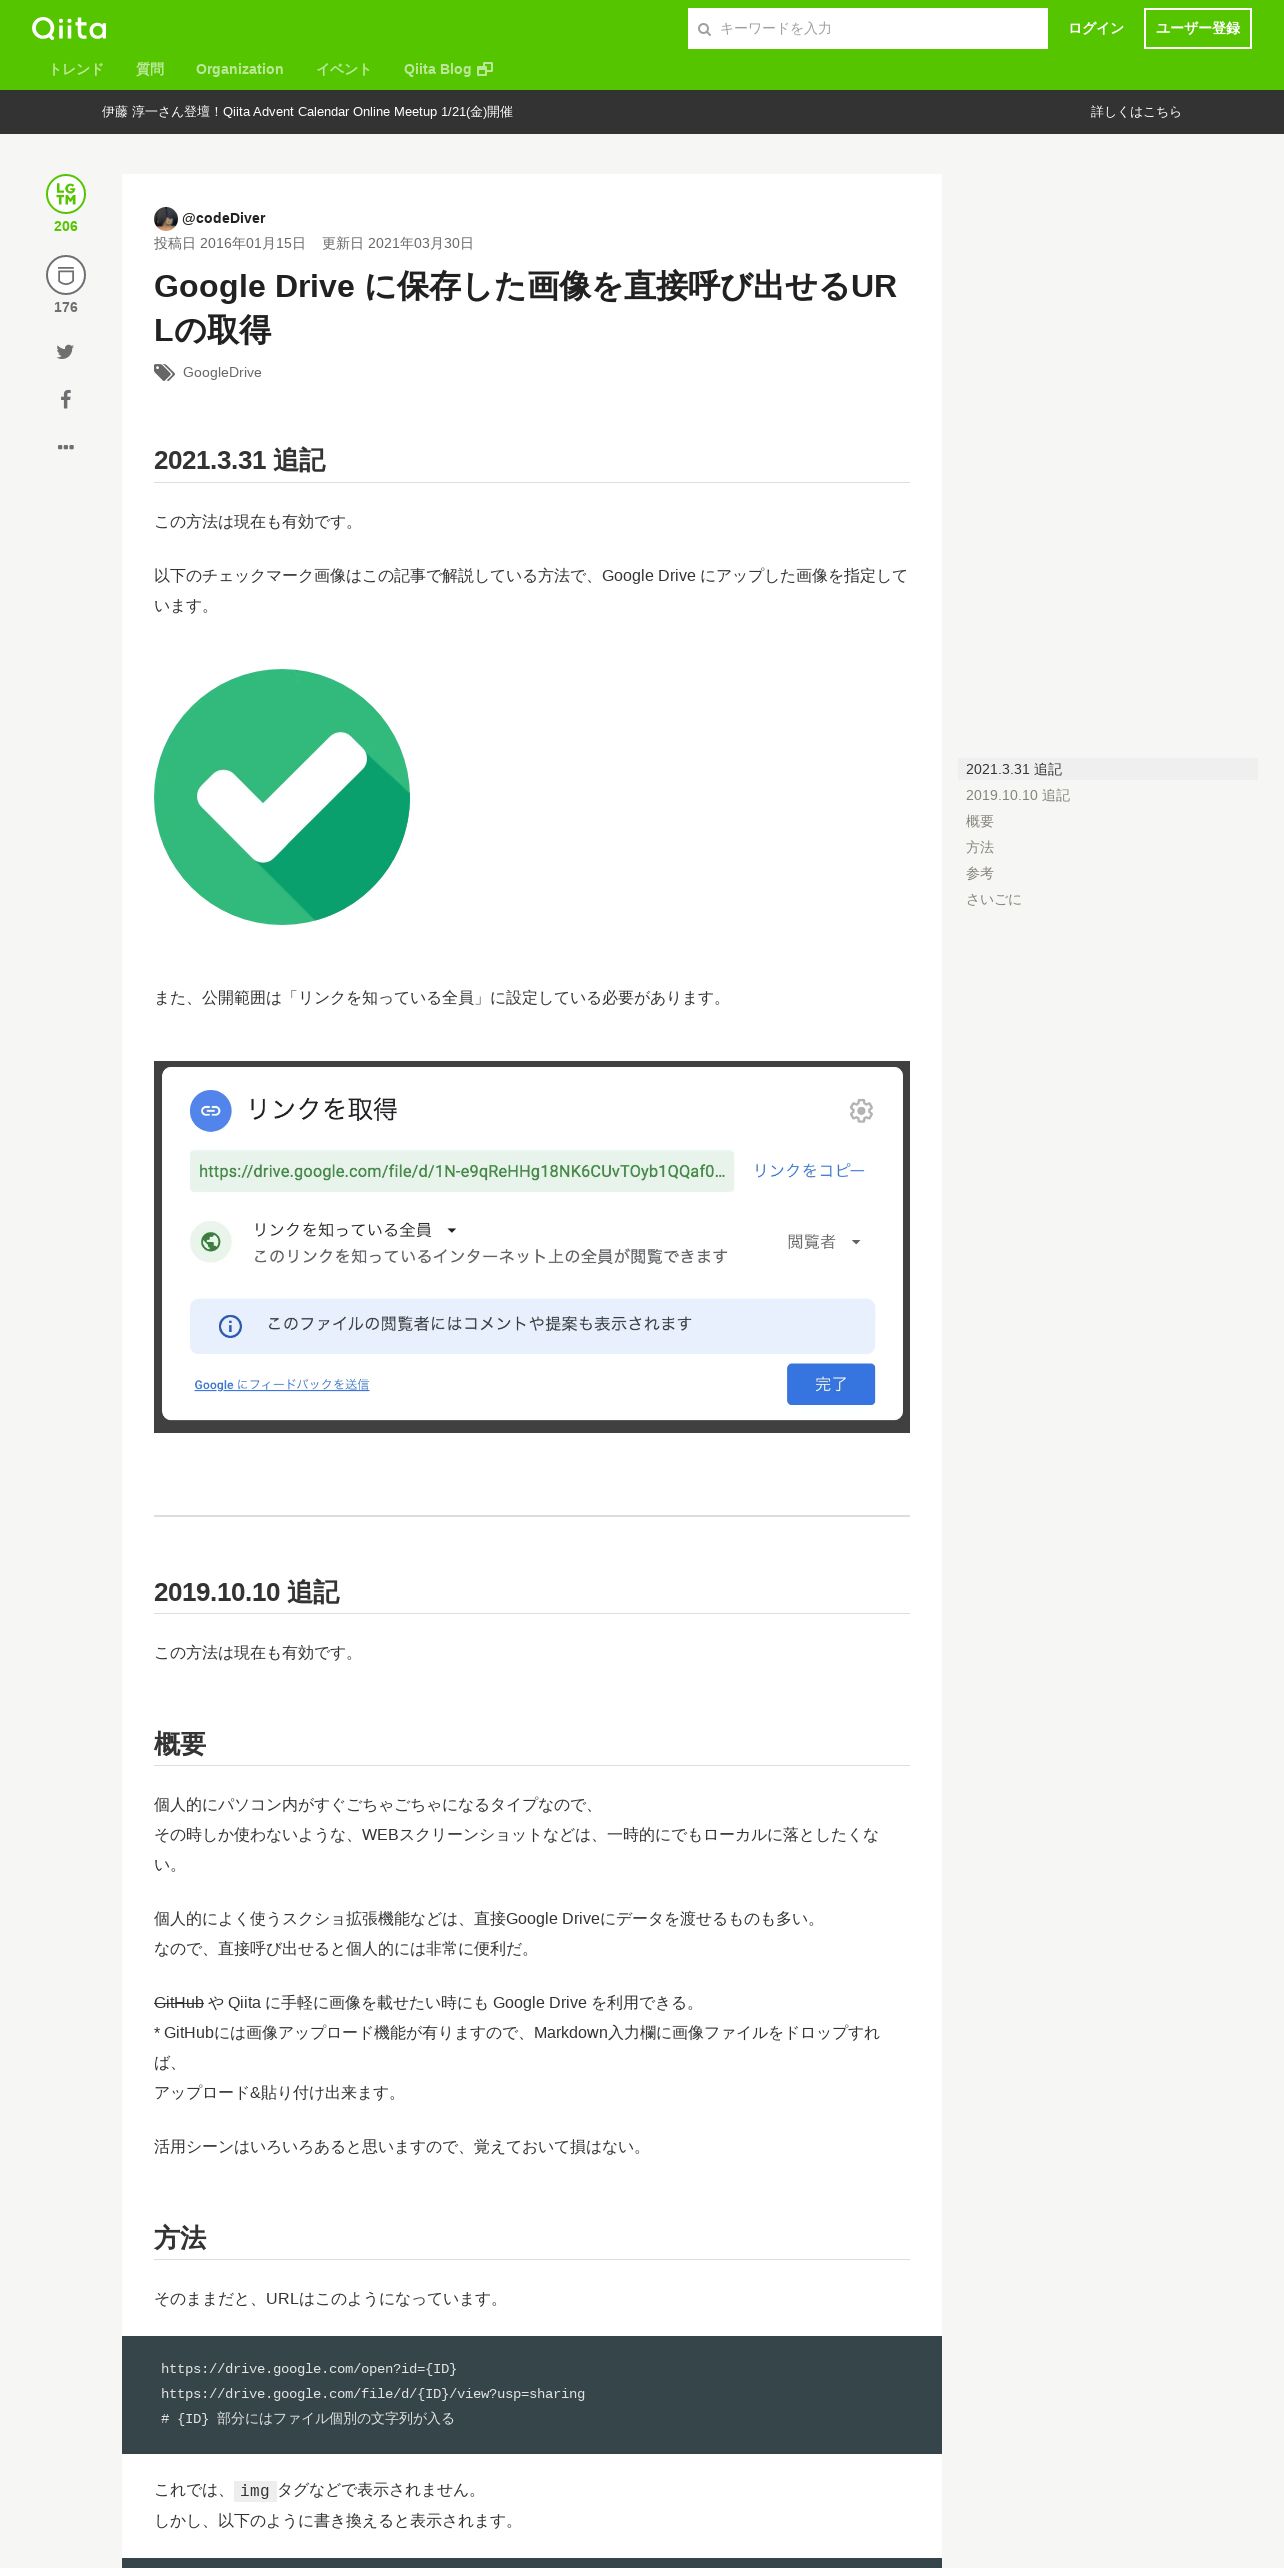The height and width of the screenshot is (2568, 1284).
Task: Open the トレンド menu item
Action: click(x=76, y=69)
